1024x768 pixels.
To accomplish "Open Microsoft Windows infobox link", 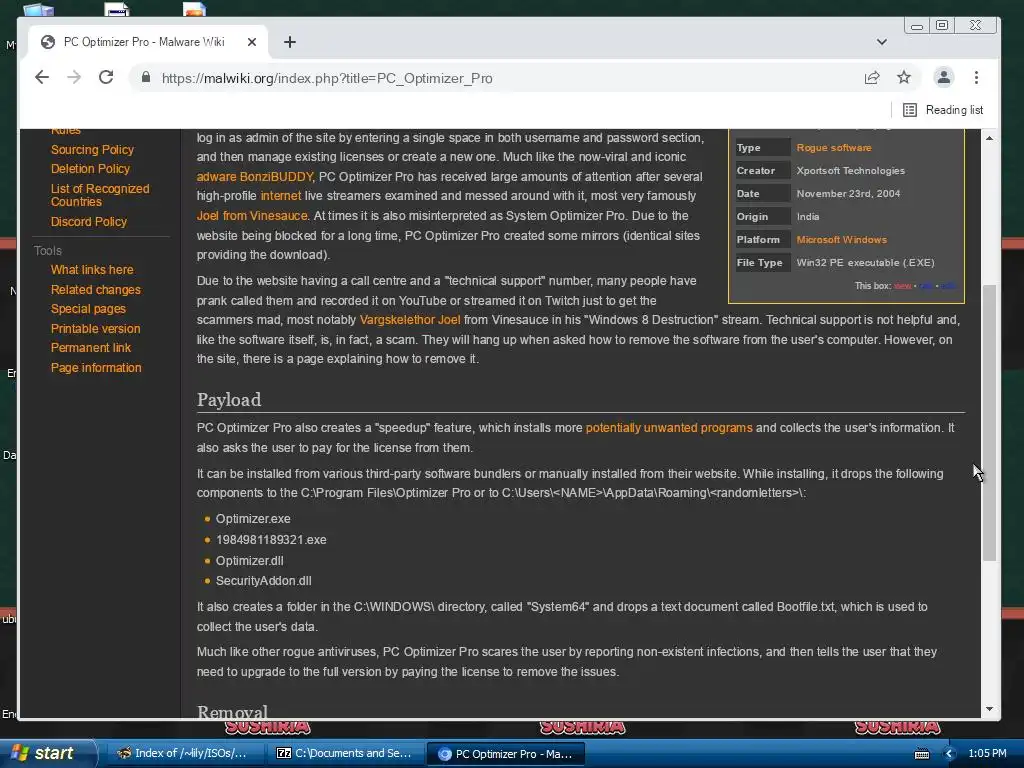I will click(x=841, y=240).
